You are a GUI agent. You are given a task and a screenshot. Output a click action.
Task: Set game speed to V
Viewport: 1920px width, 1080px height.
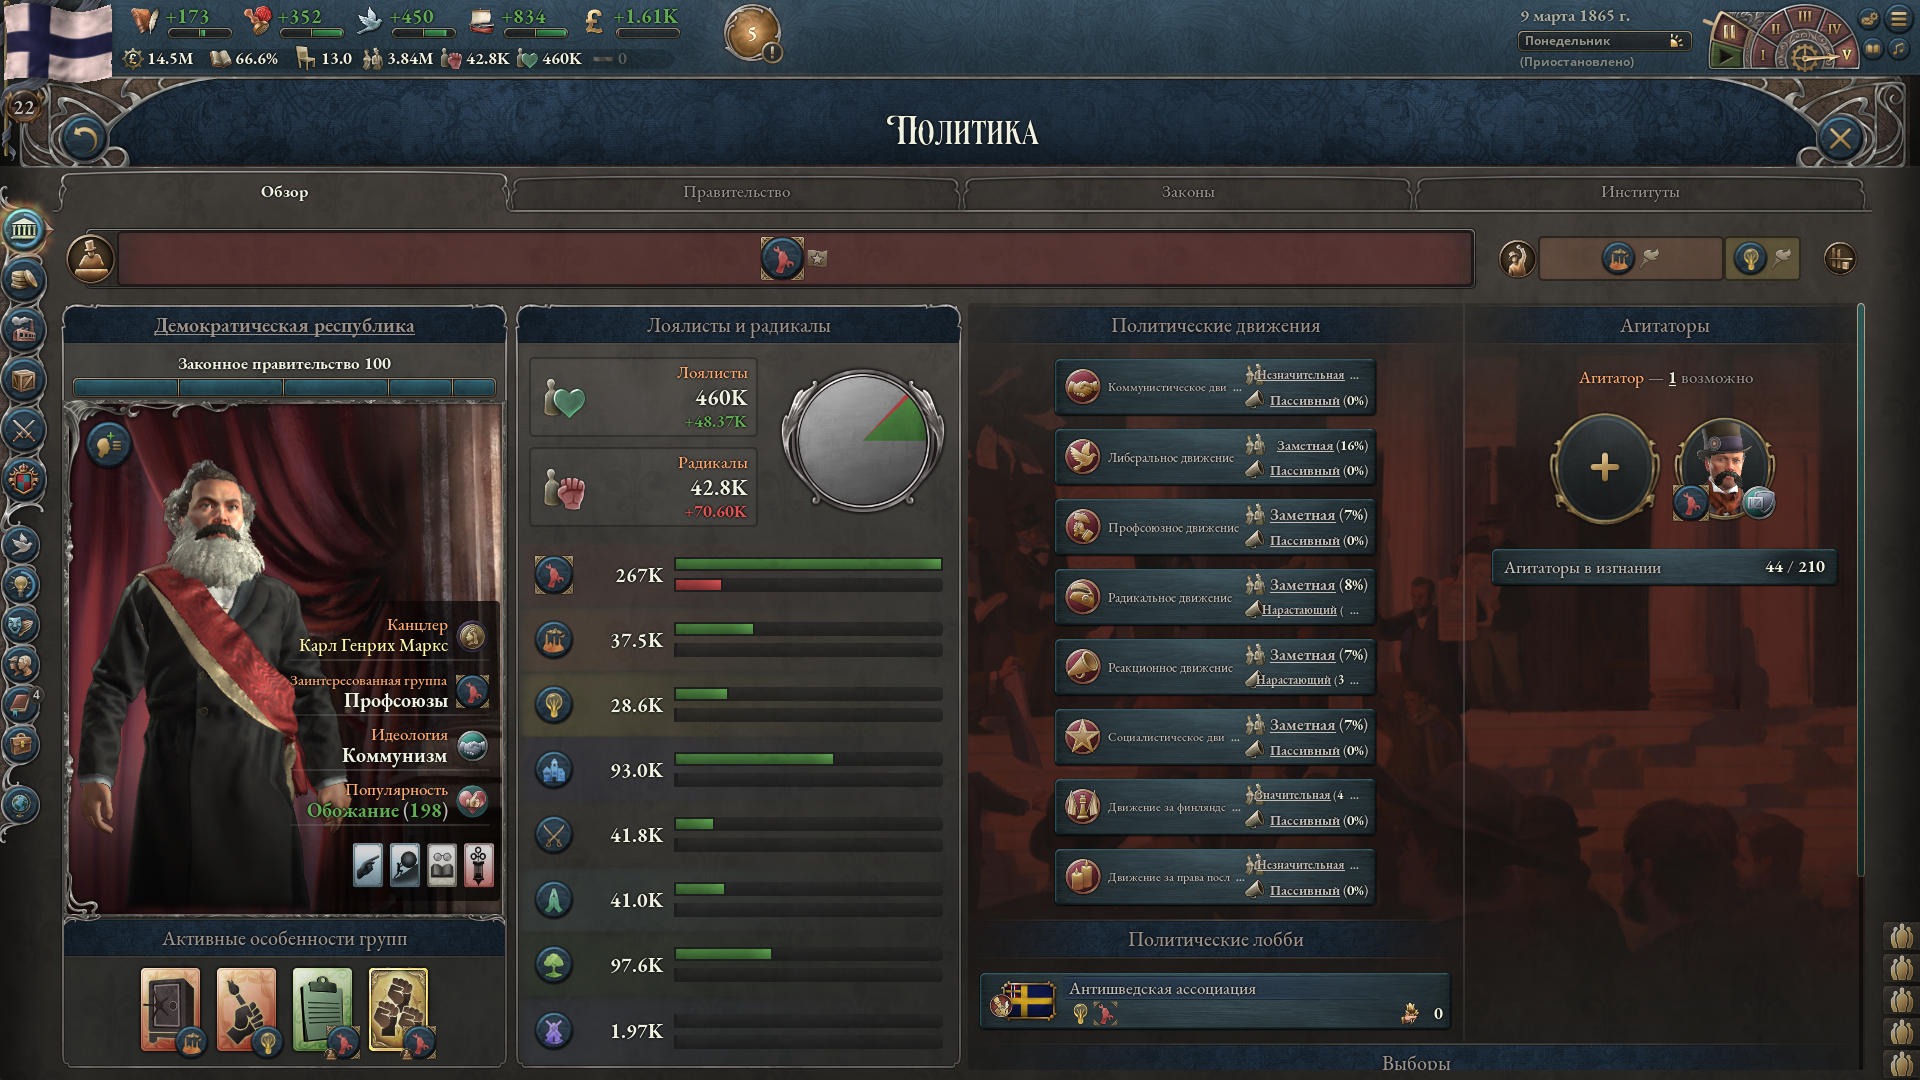coord(1846,54)
